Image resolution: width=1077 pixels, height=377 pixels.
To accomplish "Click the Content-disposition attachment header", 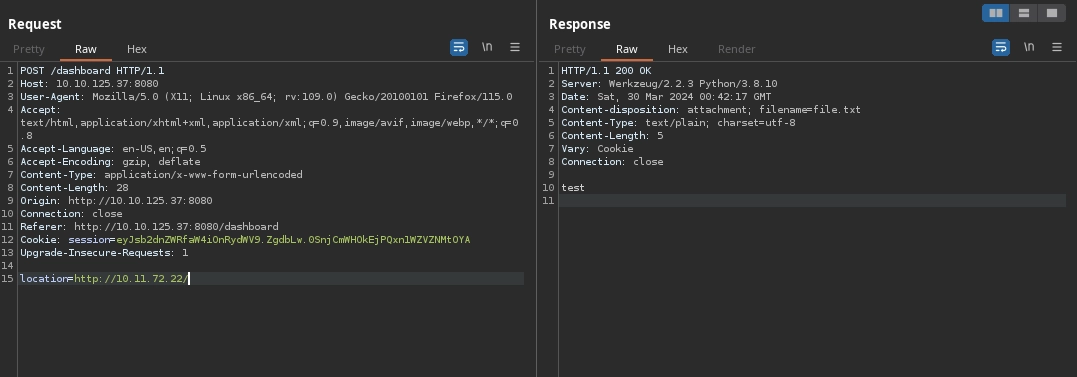I will (x=711, y=110).
